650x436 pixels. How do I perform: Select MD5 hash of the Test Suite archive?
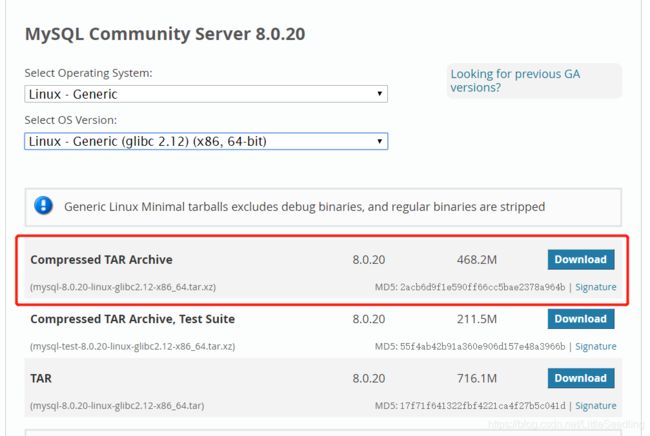point(483,346)
